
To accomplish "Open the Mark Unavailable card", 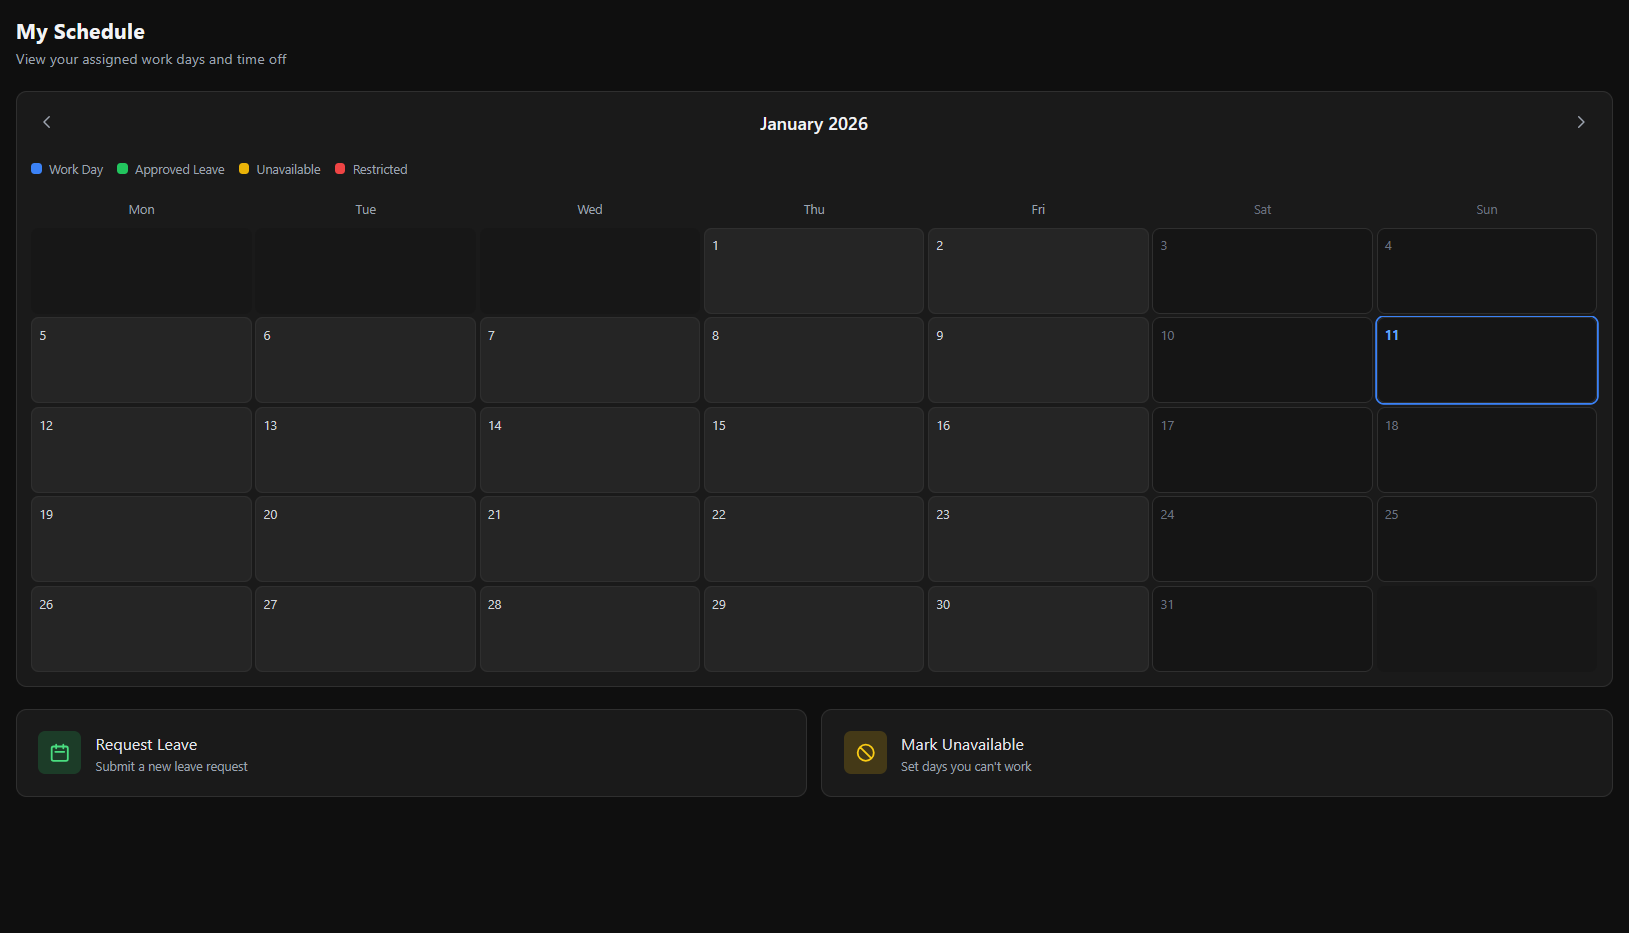I will [1216, 753].
